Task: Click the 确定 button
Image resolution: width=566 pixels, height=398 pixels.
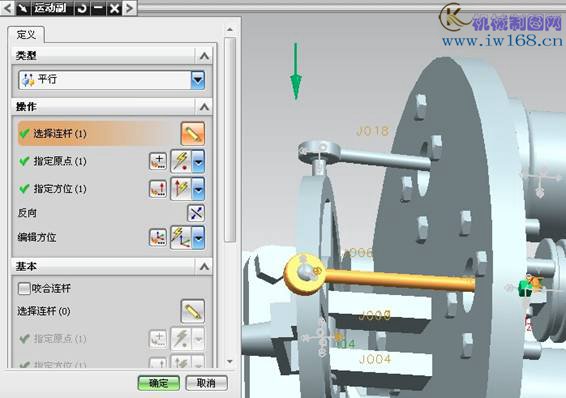Action: pos(159,383)
